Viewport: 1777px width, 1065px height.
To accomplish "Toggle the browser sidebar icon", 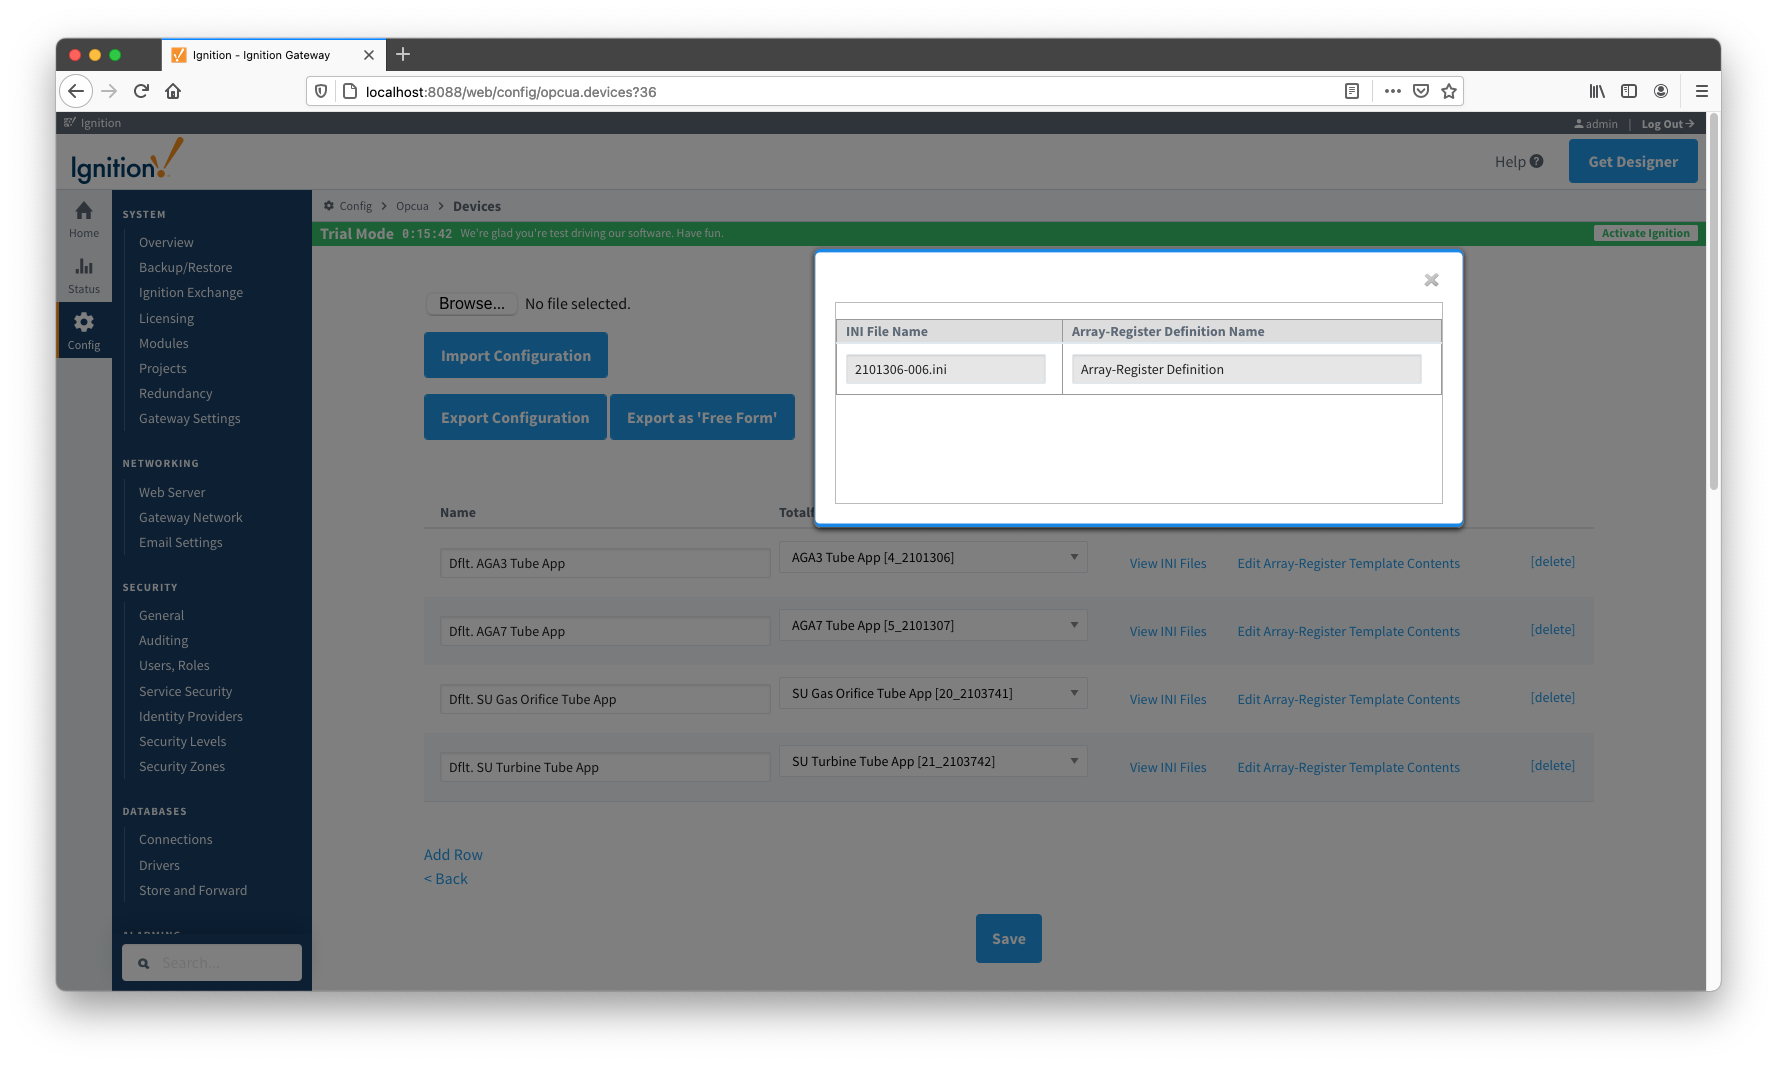I will coord(1629,91).
